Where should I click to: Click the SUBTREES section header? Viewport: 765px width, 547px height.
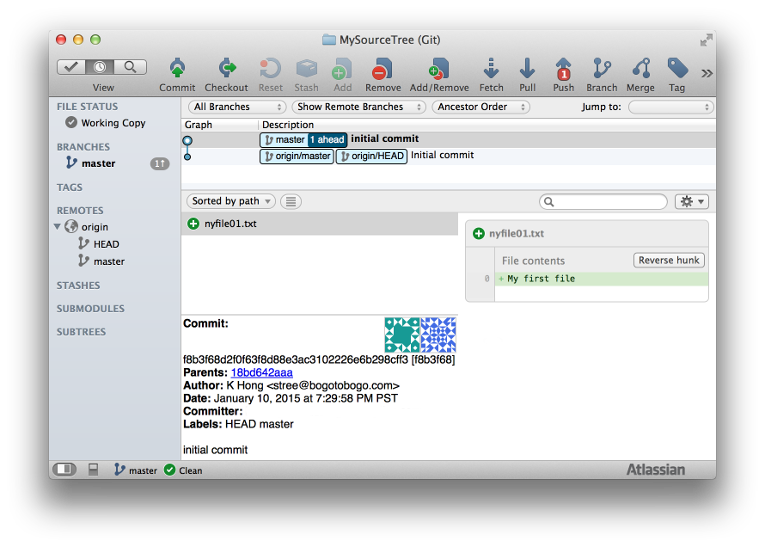click(81, 332)
